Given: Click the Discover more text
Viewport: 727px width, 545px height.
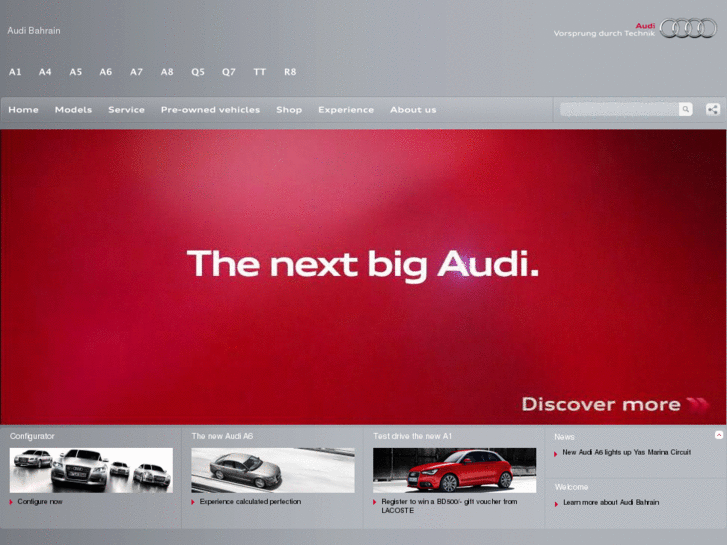Looking at the screenshot, I should point(601,404).
